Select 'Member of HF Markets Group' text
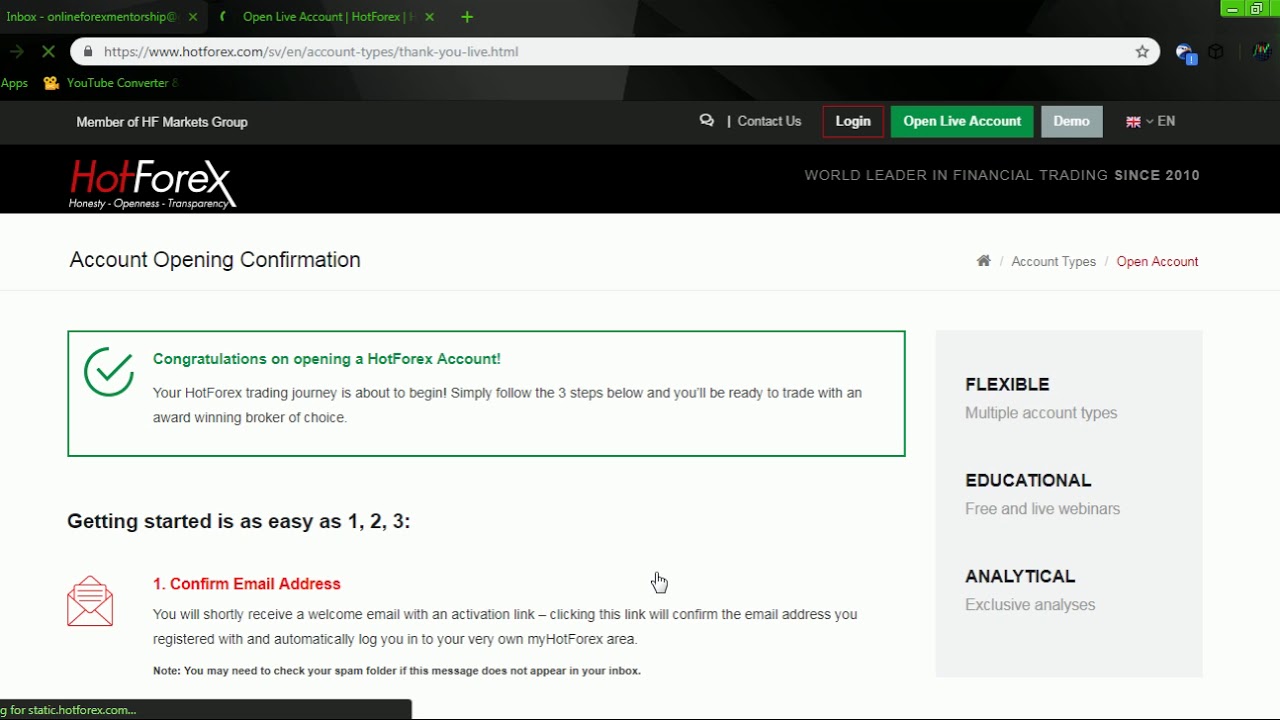Screen dimensions: 1280x720 pyautogui.click(x=162, y=122)
